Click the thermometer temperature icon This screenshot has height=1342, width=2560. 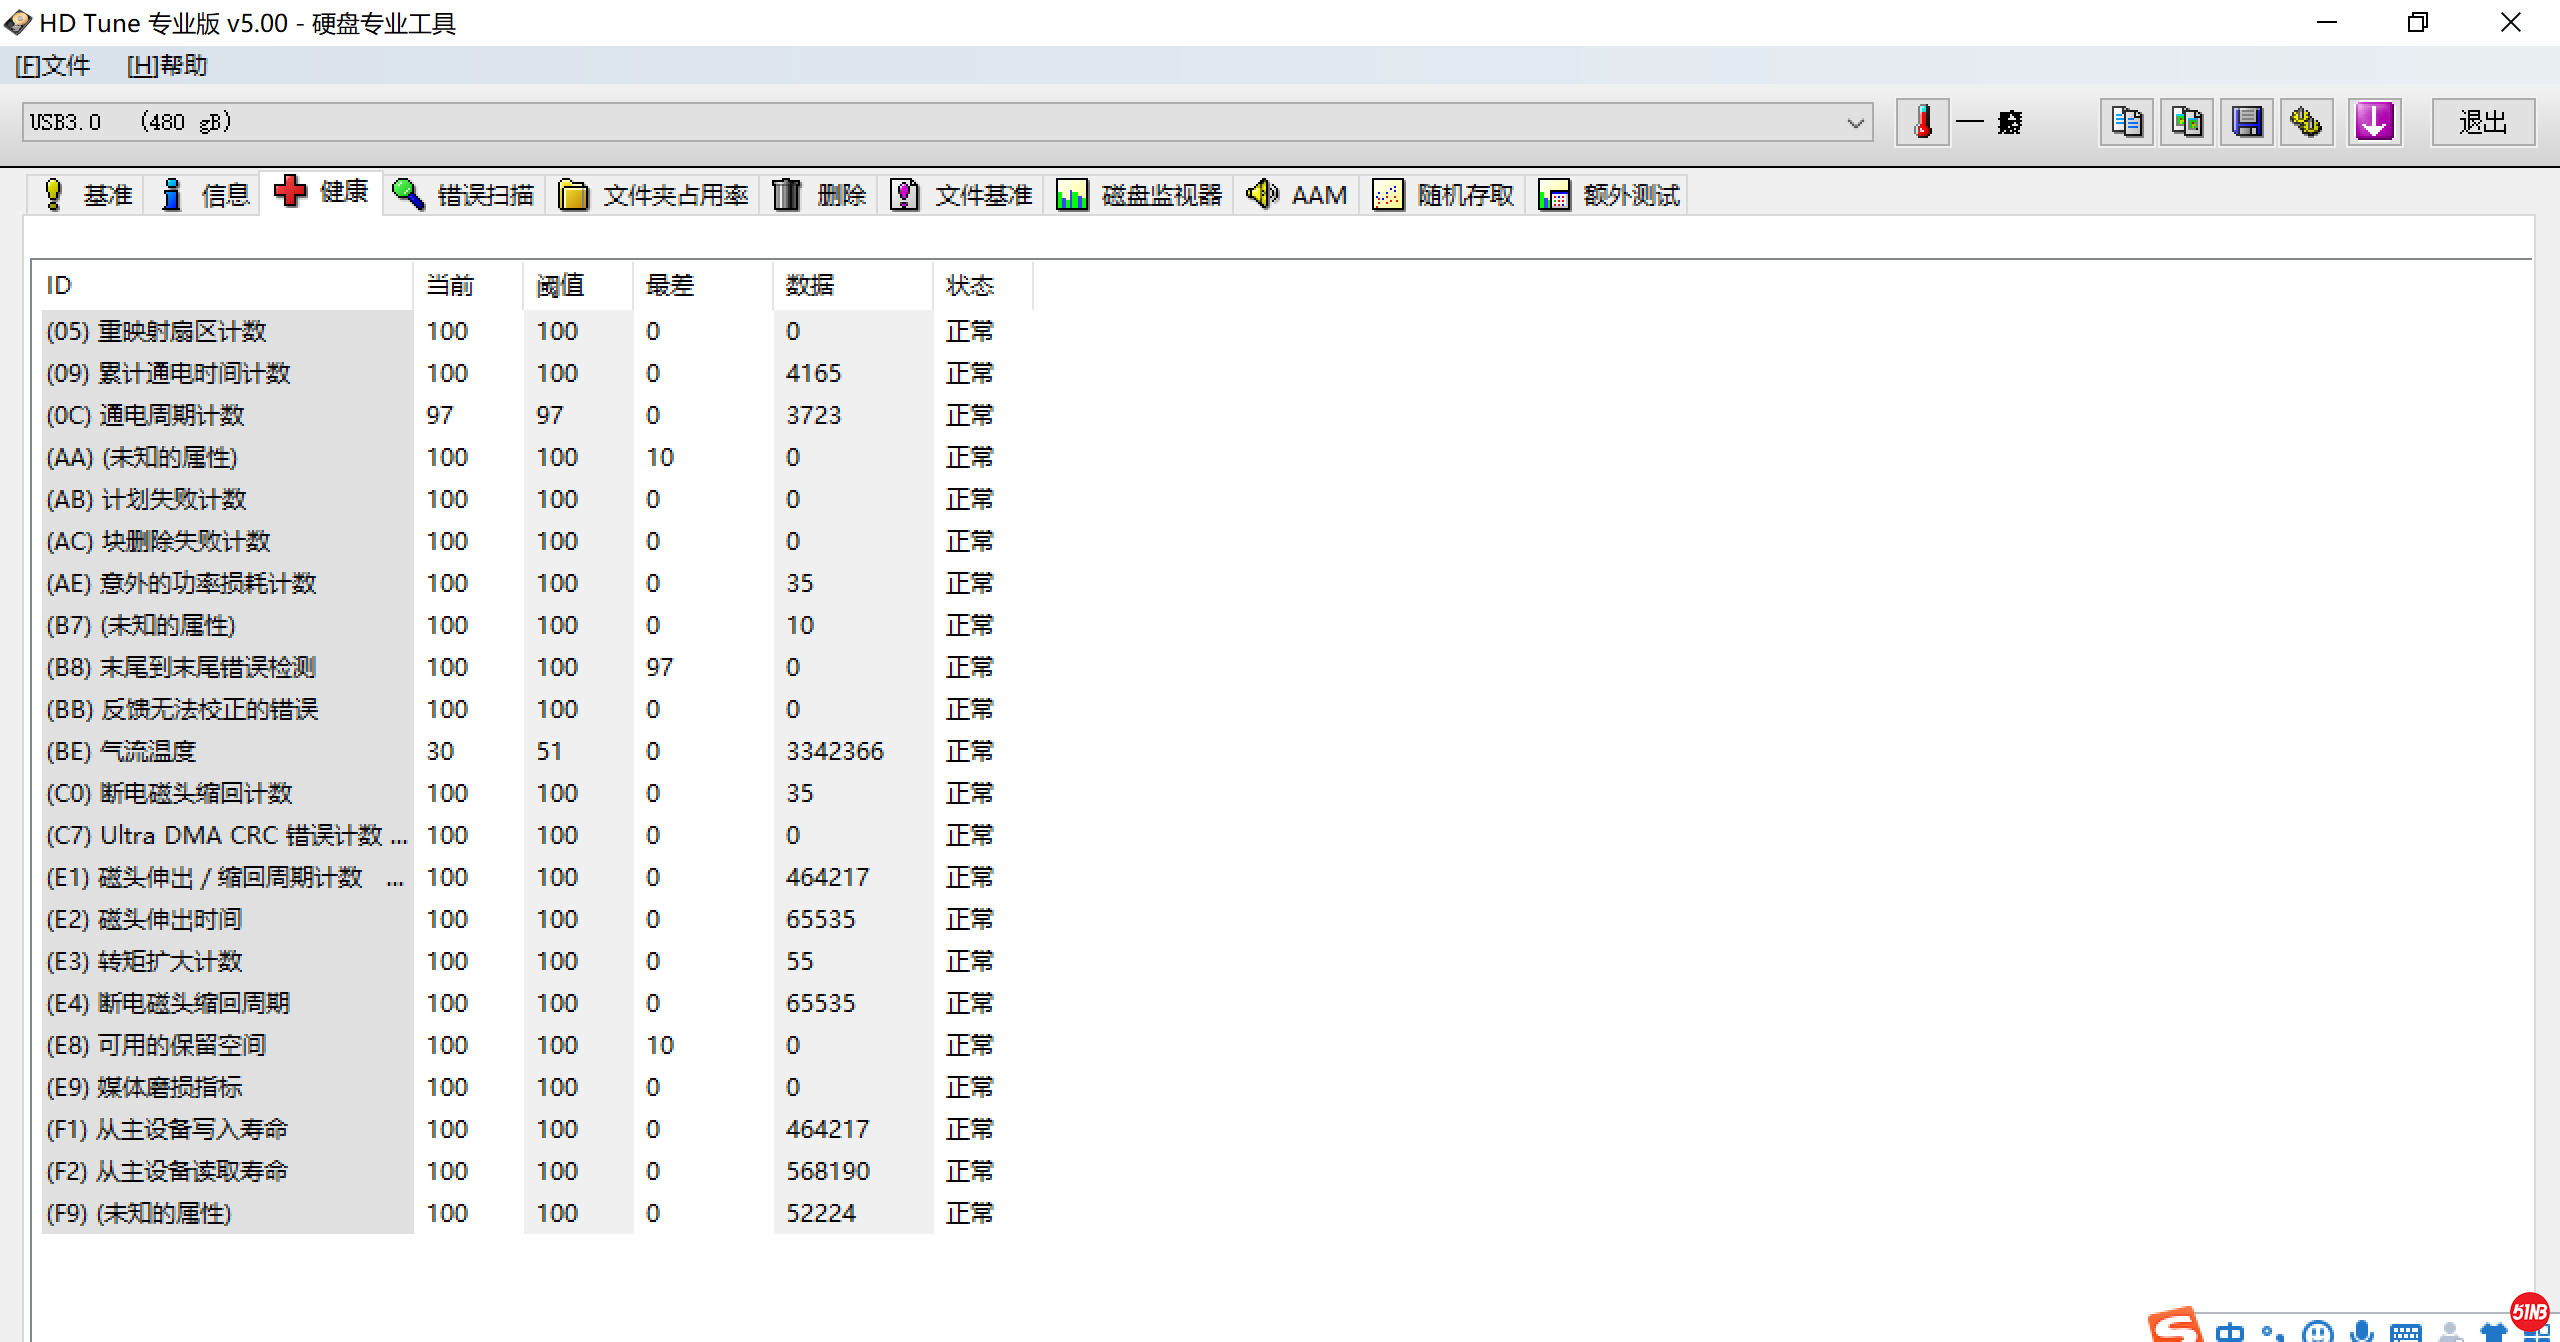[x=1922, y=122]
